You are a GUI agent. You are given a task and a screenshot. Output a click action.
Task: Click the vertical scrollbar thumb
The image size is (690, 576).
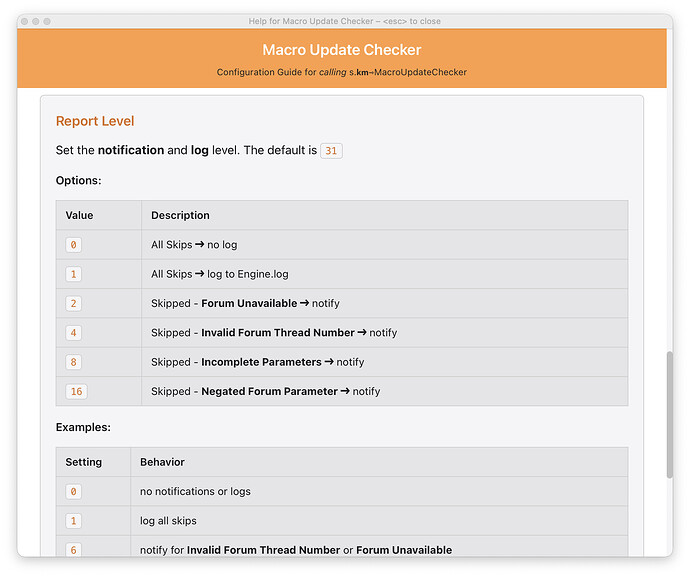[669, 414]
